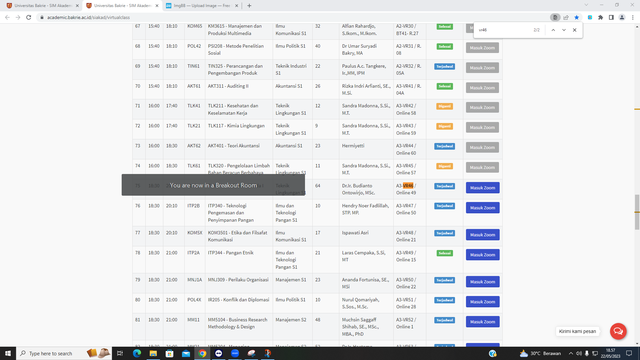Click the orange status badge for TLK211
Image resolution: width=640 pixels, height=360 pixels.
[444, 107]
